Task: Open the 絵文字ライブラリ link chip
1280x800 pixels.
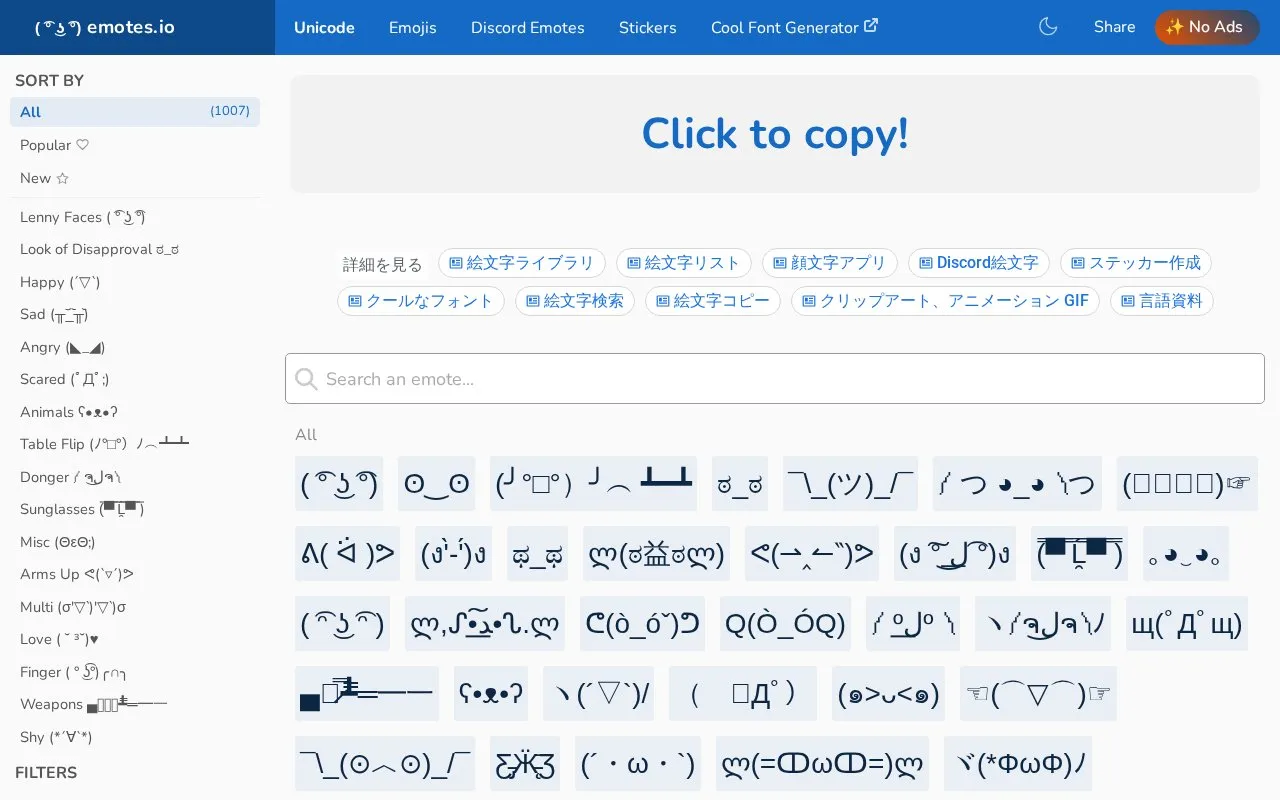Action: click(x=522, y=263)
